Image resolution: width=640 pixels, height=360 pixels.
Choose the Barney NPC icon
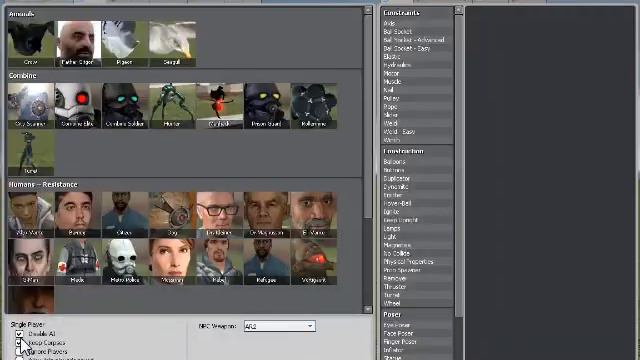[x=78, y=215]
